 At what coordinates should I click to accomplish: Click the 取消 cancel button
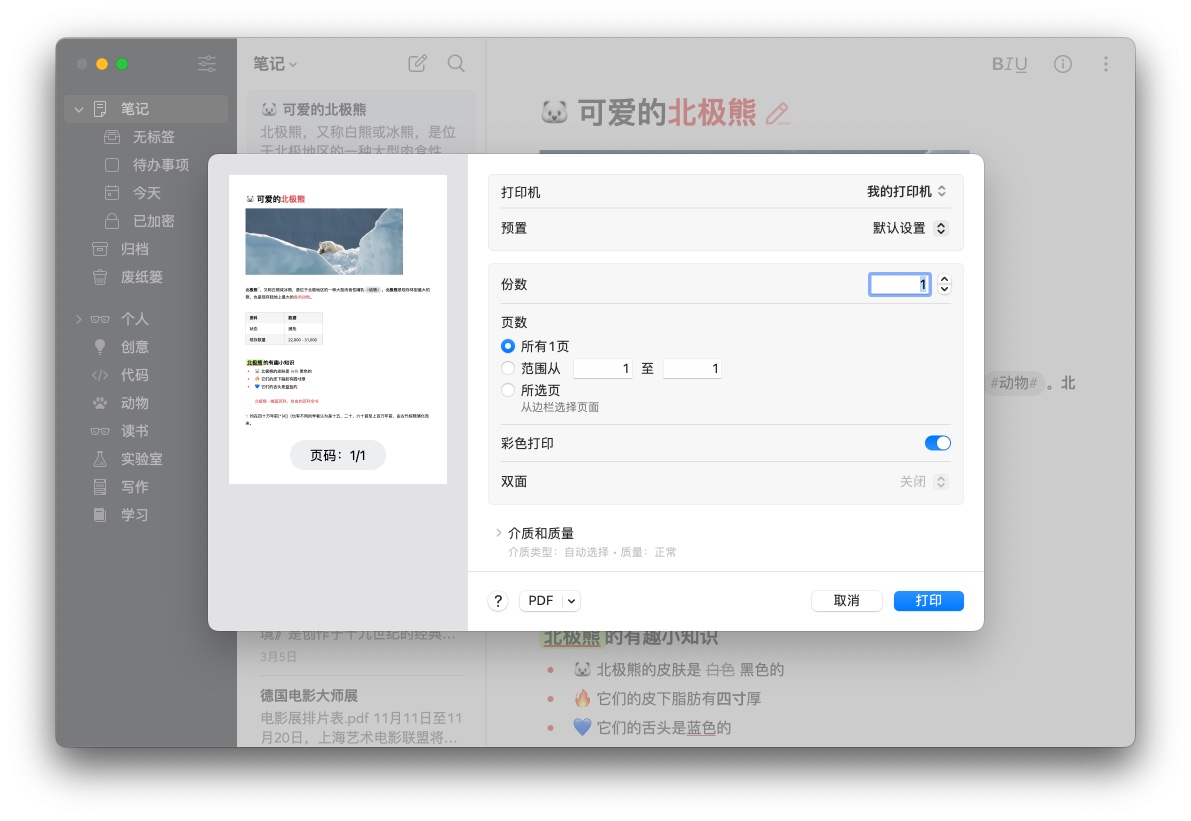[846, 601]
